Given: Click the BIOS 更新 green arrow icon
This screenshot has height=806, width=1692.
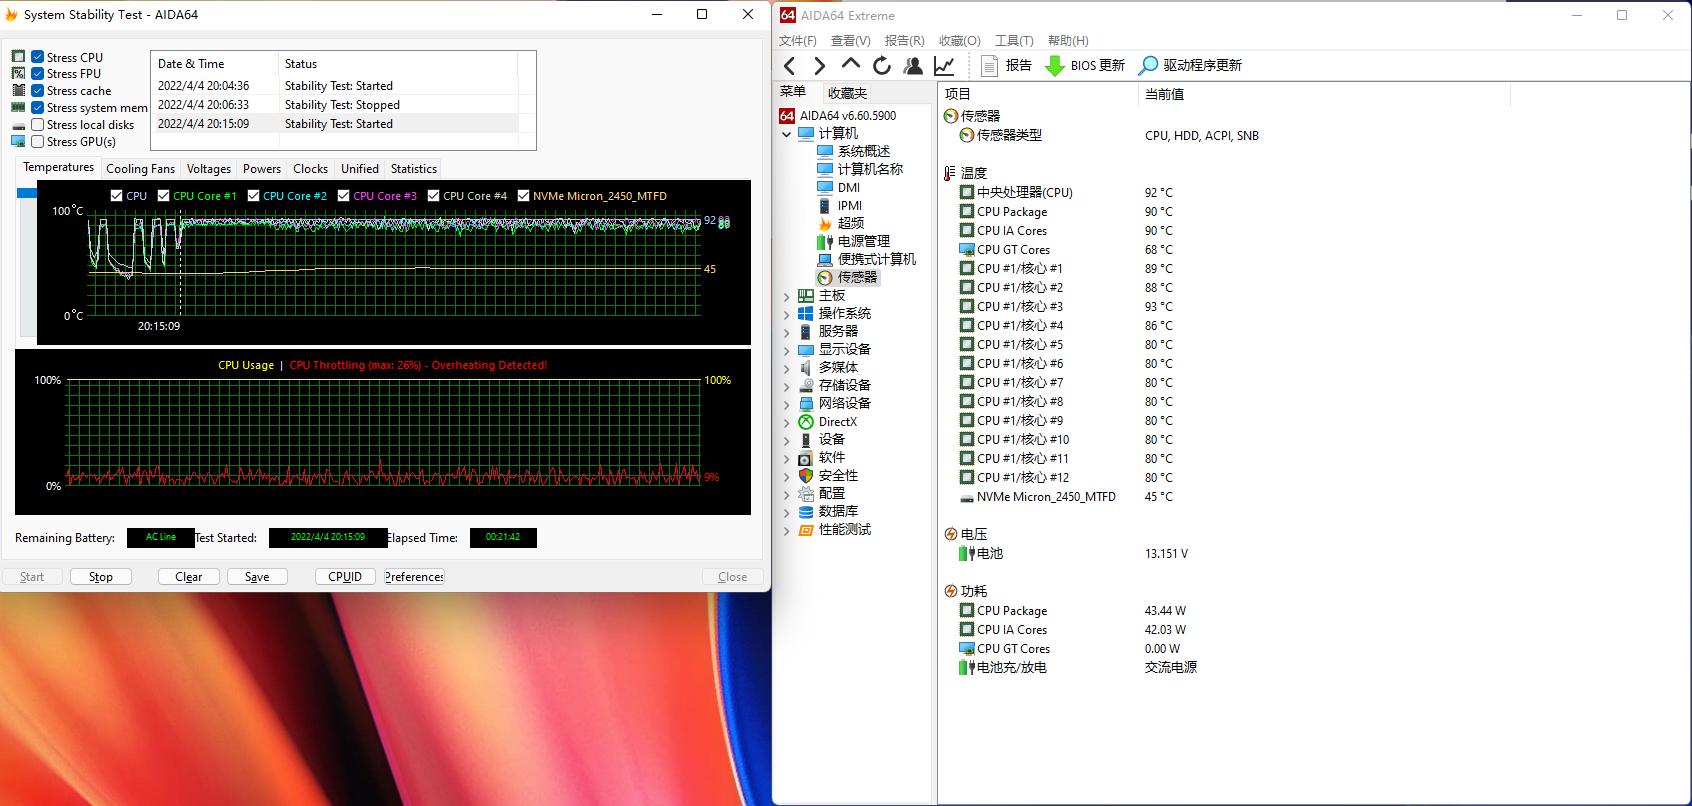Looking at the screenshot, I should (x=1054, y=66).
